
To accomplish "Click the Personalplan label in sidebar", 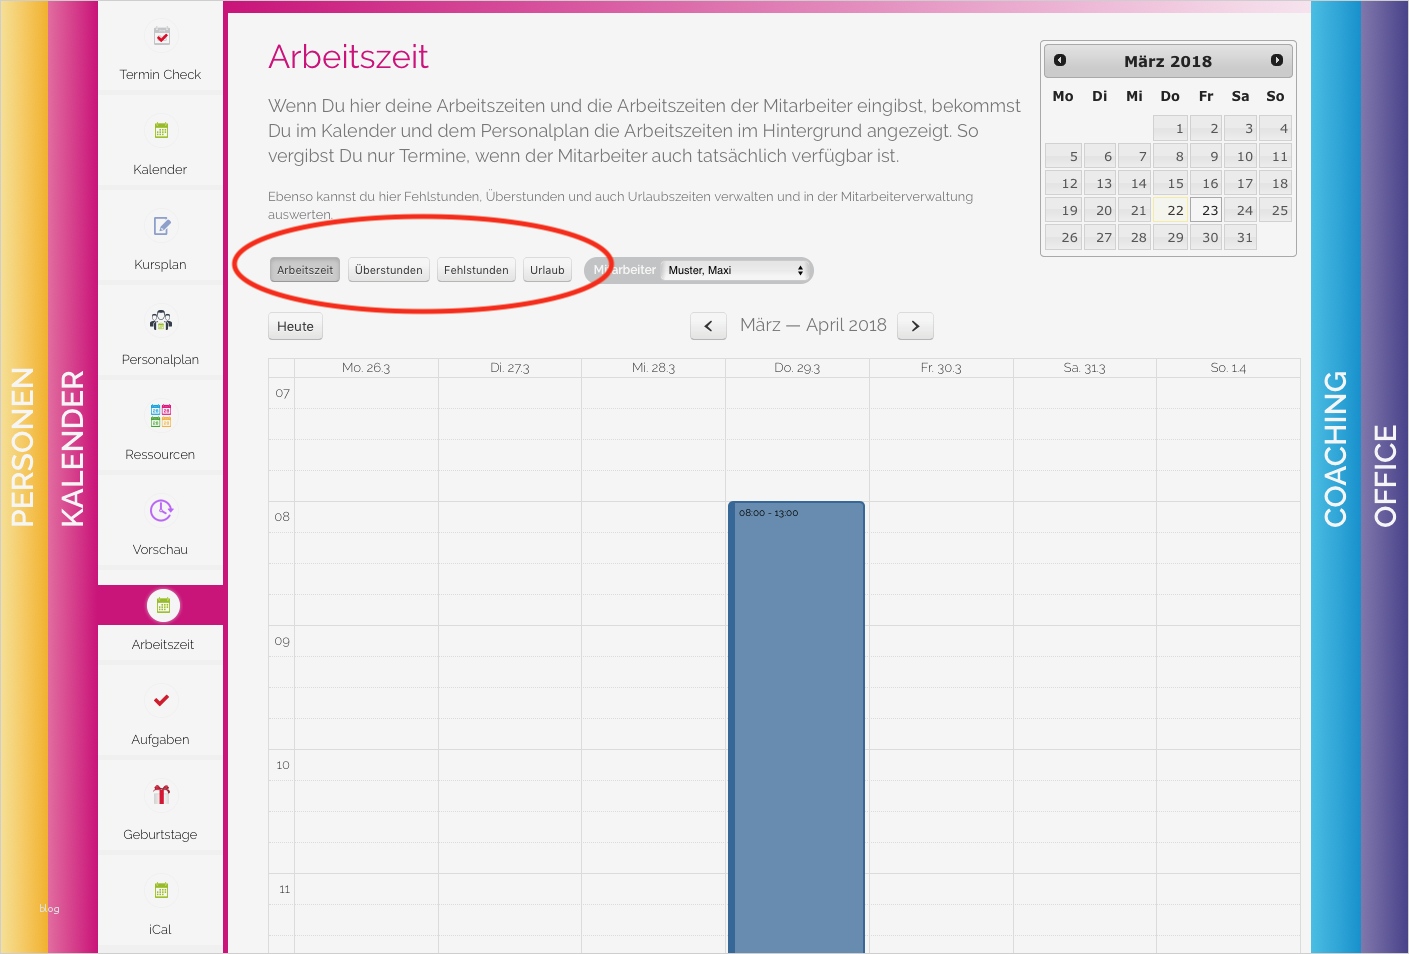I will pyautogui.click(x=160, y=360).
